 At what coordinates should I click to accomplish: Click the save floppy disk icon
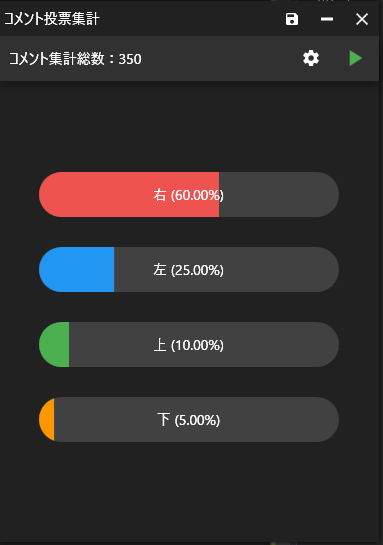coord(292,19)
